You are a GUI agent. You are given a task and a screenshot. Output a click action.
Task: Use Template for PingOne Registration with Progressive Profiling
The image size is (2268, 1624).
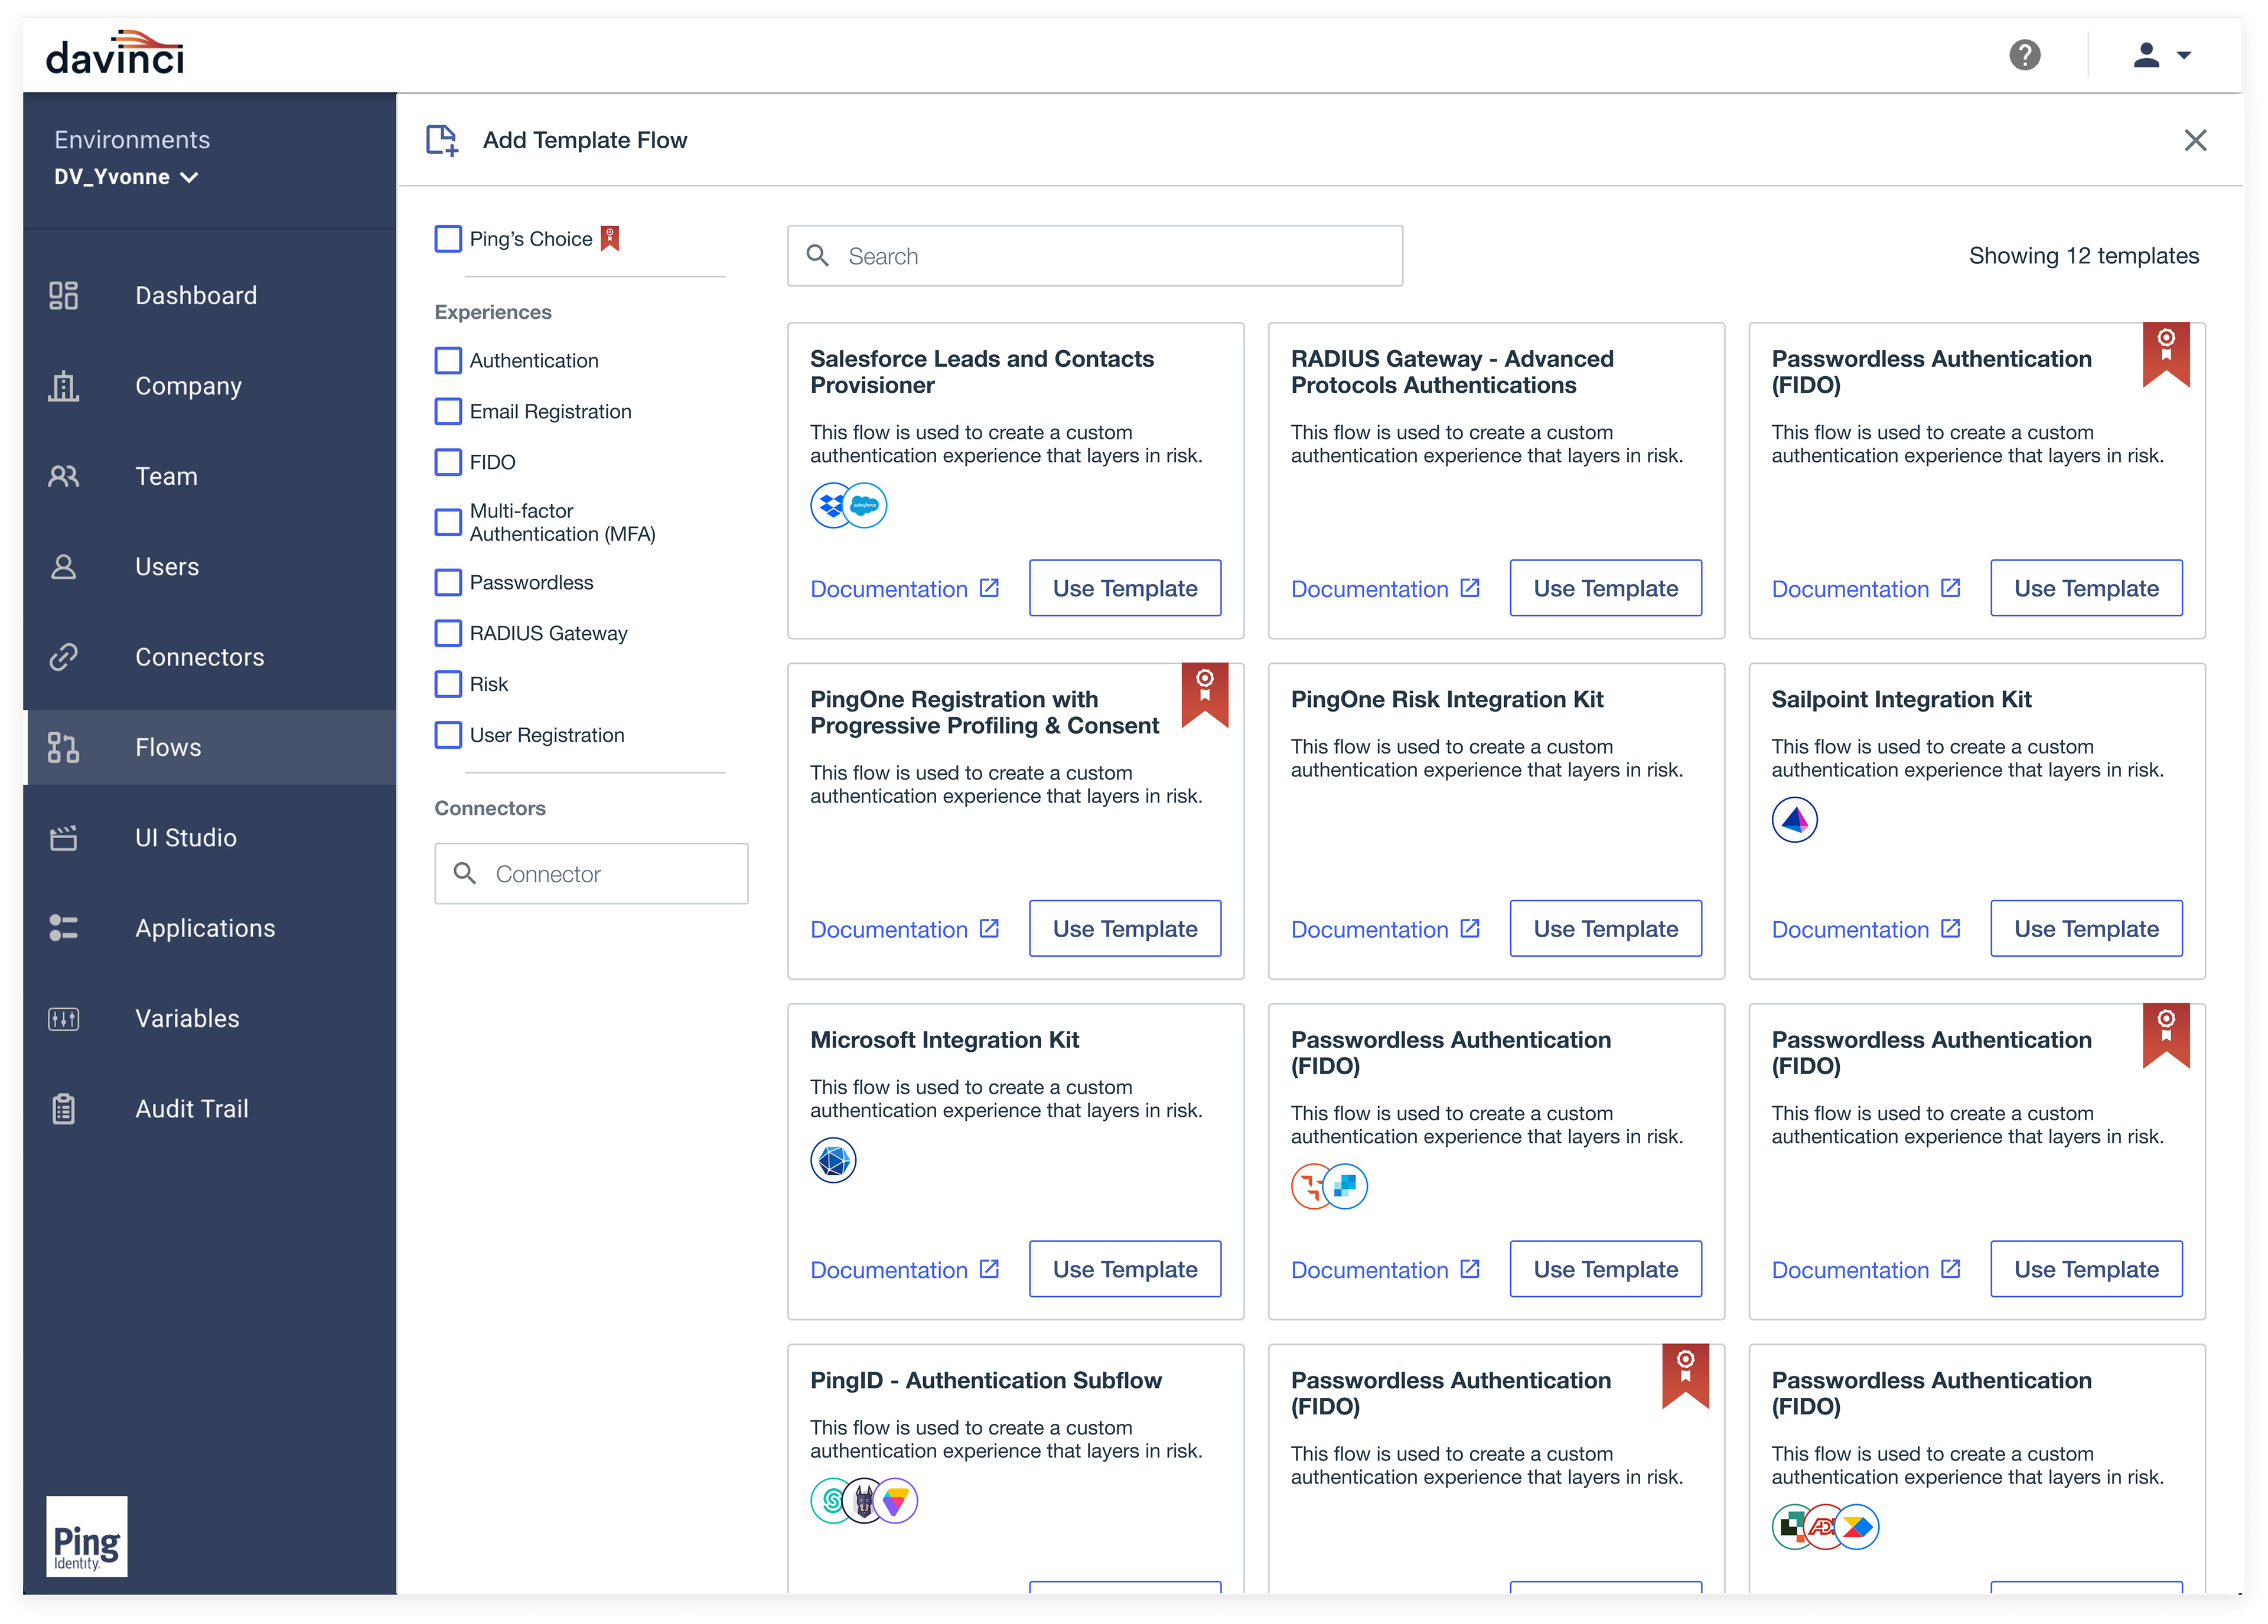[x=1125, y=930]
